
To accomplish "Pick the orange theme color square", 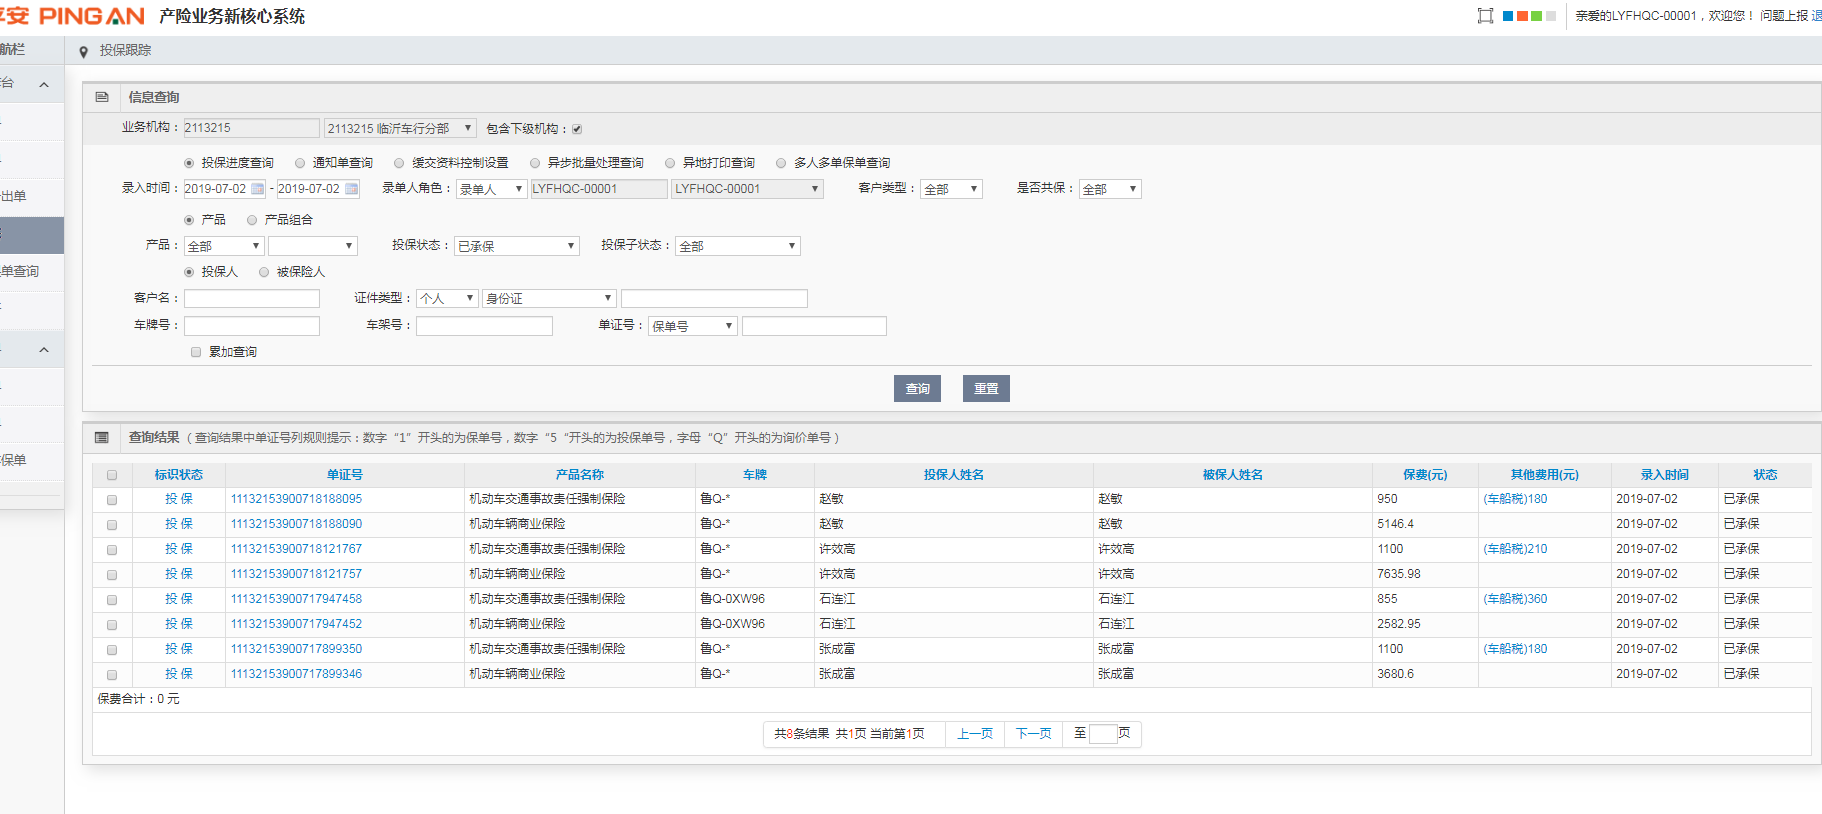I will coord(1522,16).
